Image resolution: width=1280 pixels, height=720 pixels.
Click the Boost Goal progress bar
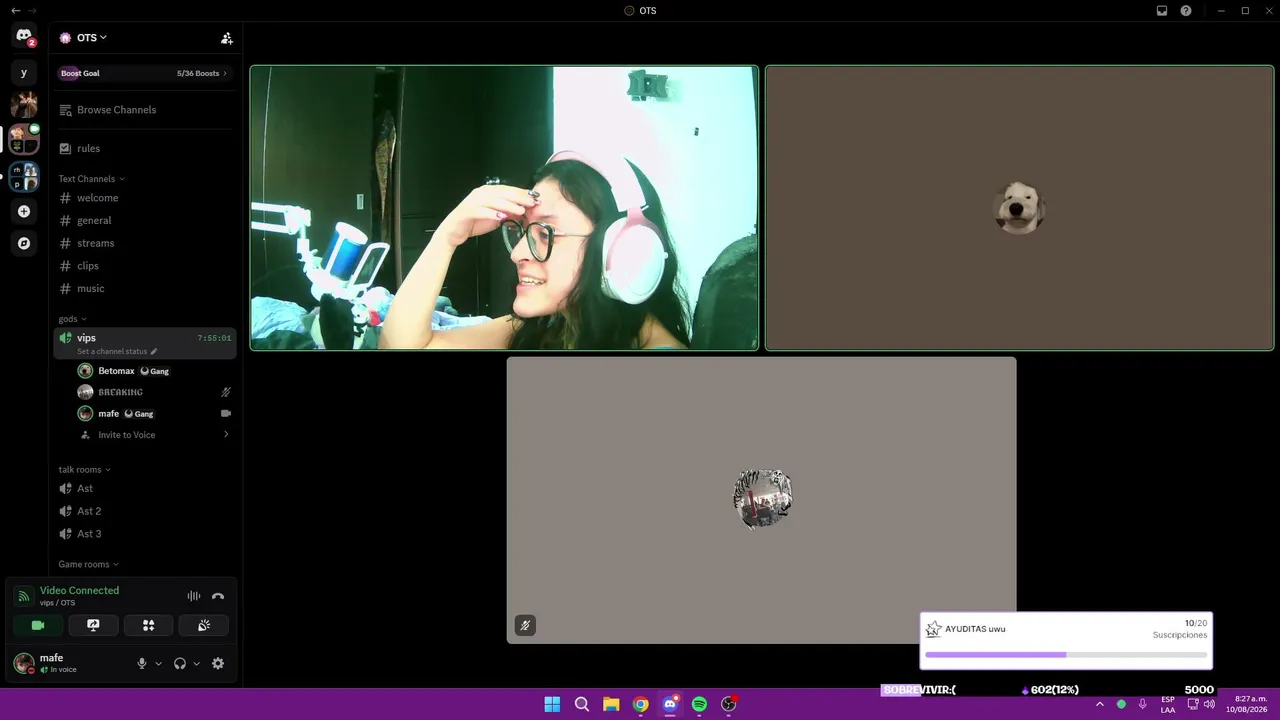pyautogui.click(x=145, y=73)
